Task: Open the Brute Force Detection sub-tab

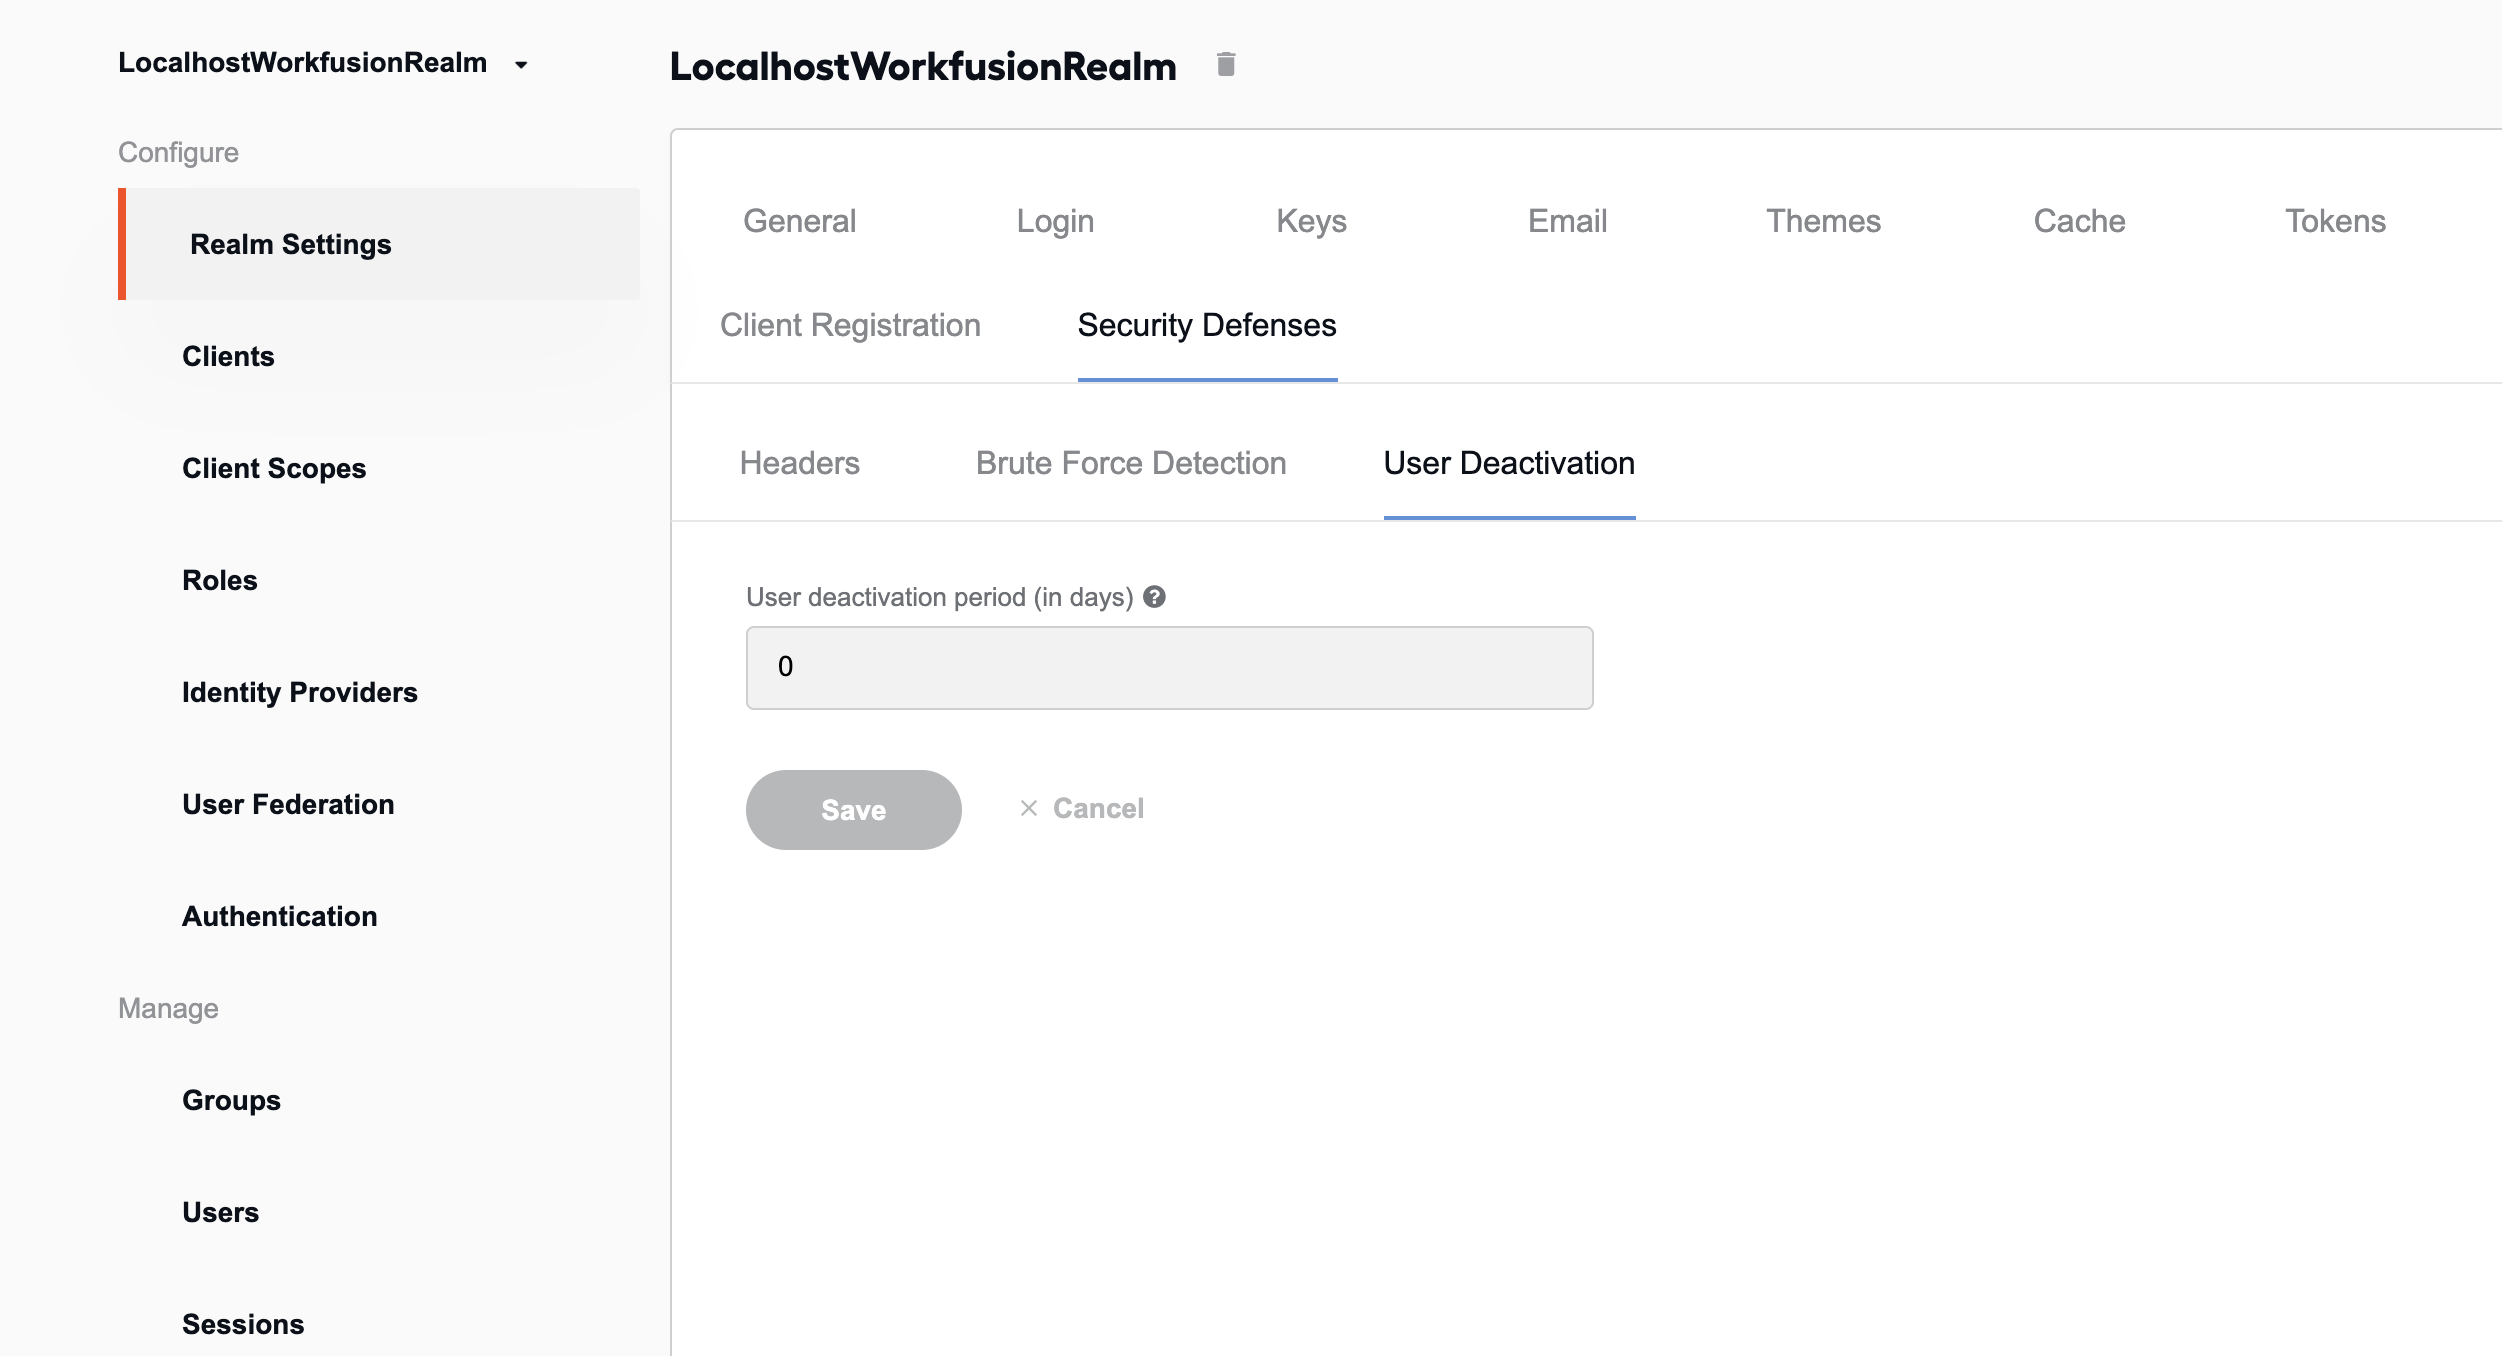Action: coord(1131,463)
